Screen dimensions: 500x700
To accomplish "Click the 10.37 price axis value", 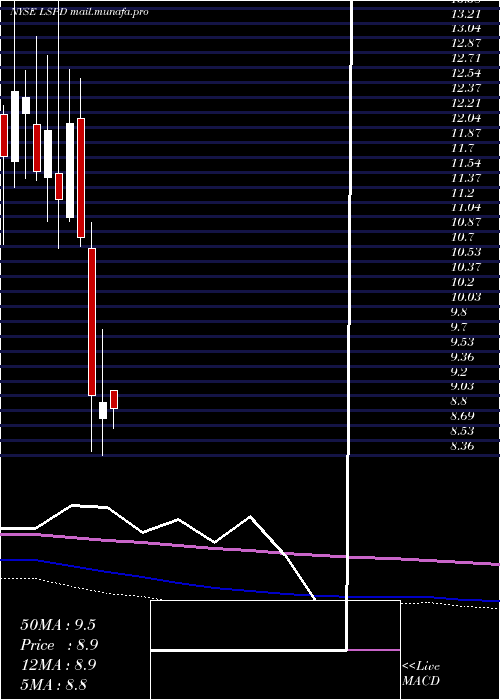I will point(466,267).
